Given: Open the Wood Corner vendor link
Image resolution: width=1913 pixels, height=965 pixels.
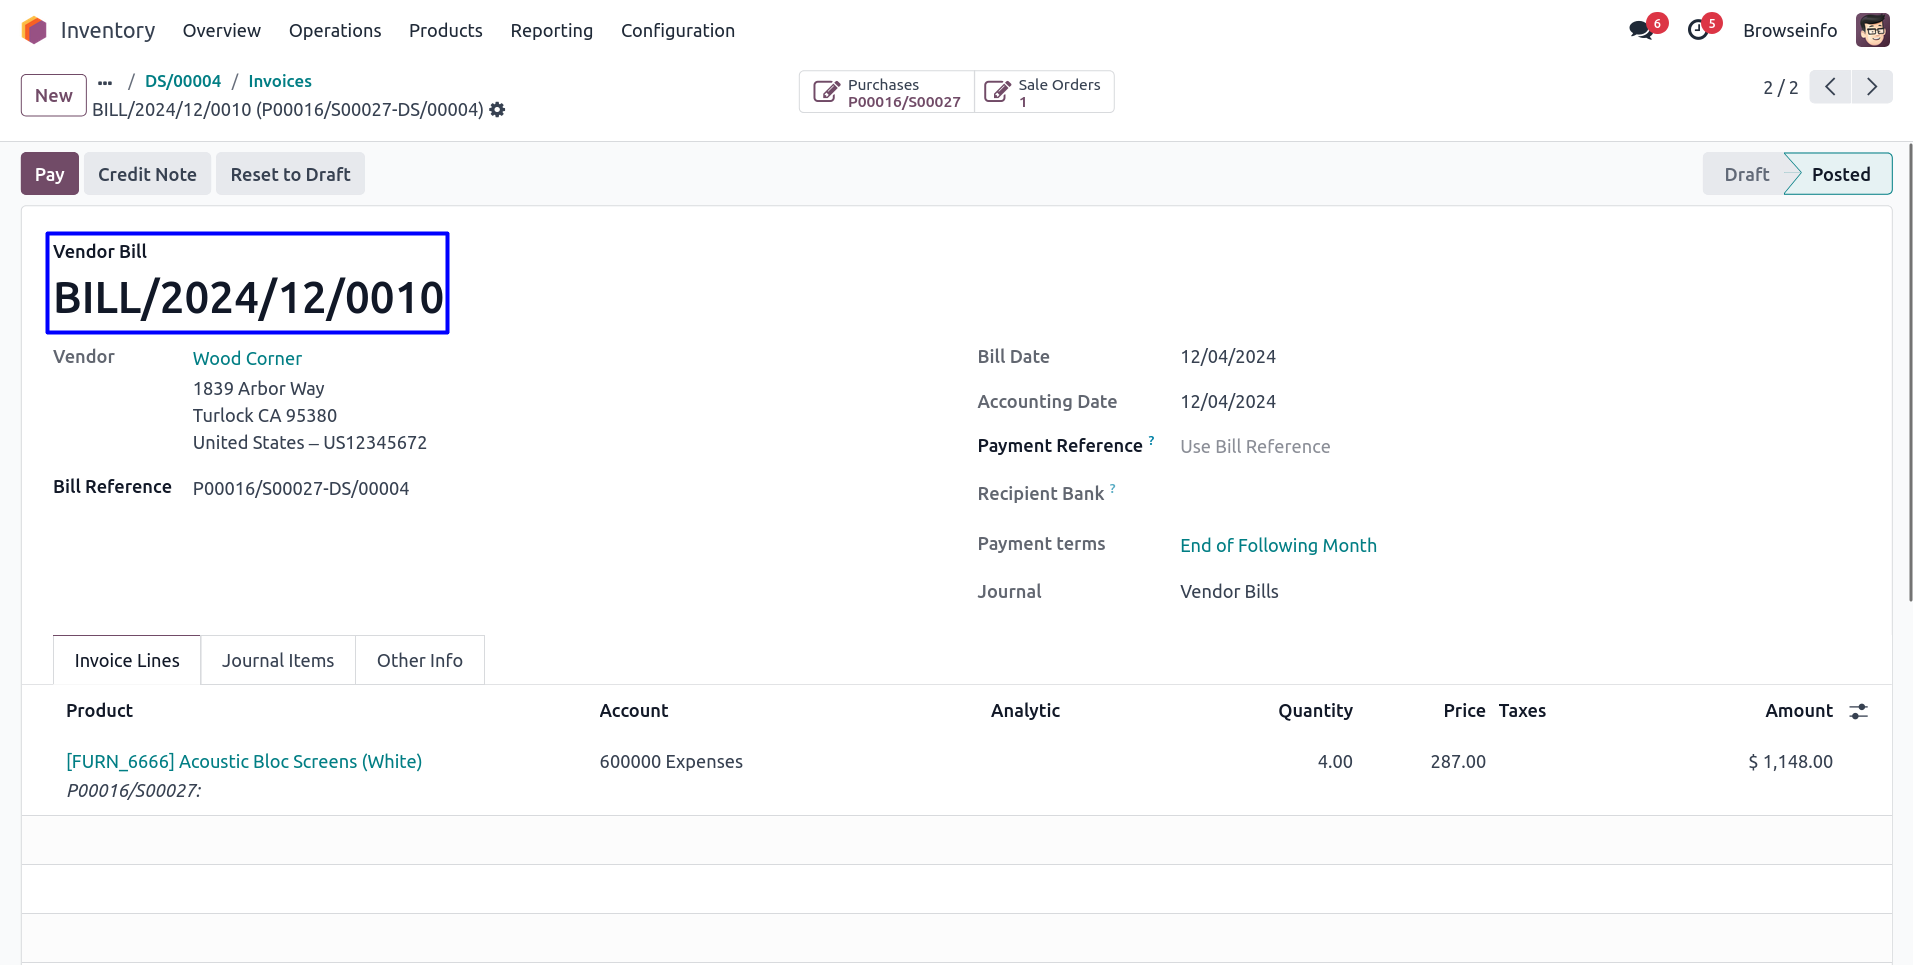Looking at the screenshot, I should 247,358.
